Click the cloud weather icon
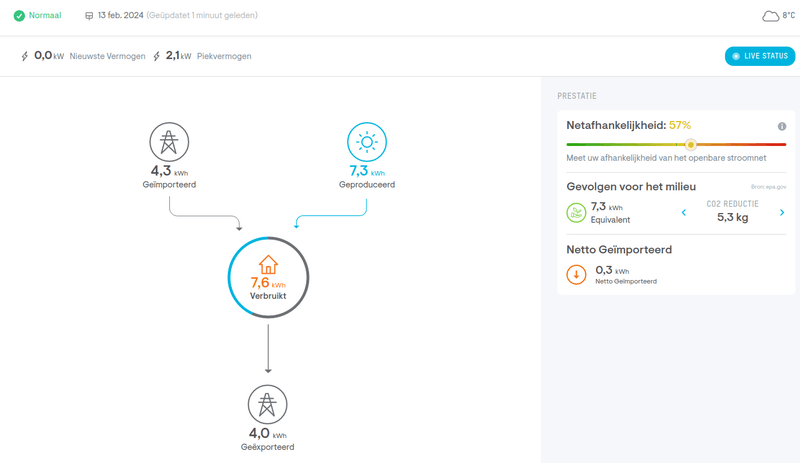This screenshot has width=800, height=463. (770, 16)
